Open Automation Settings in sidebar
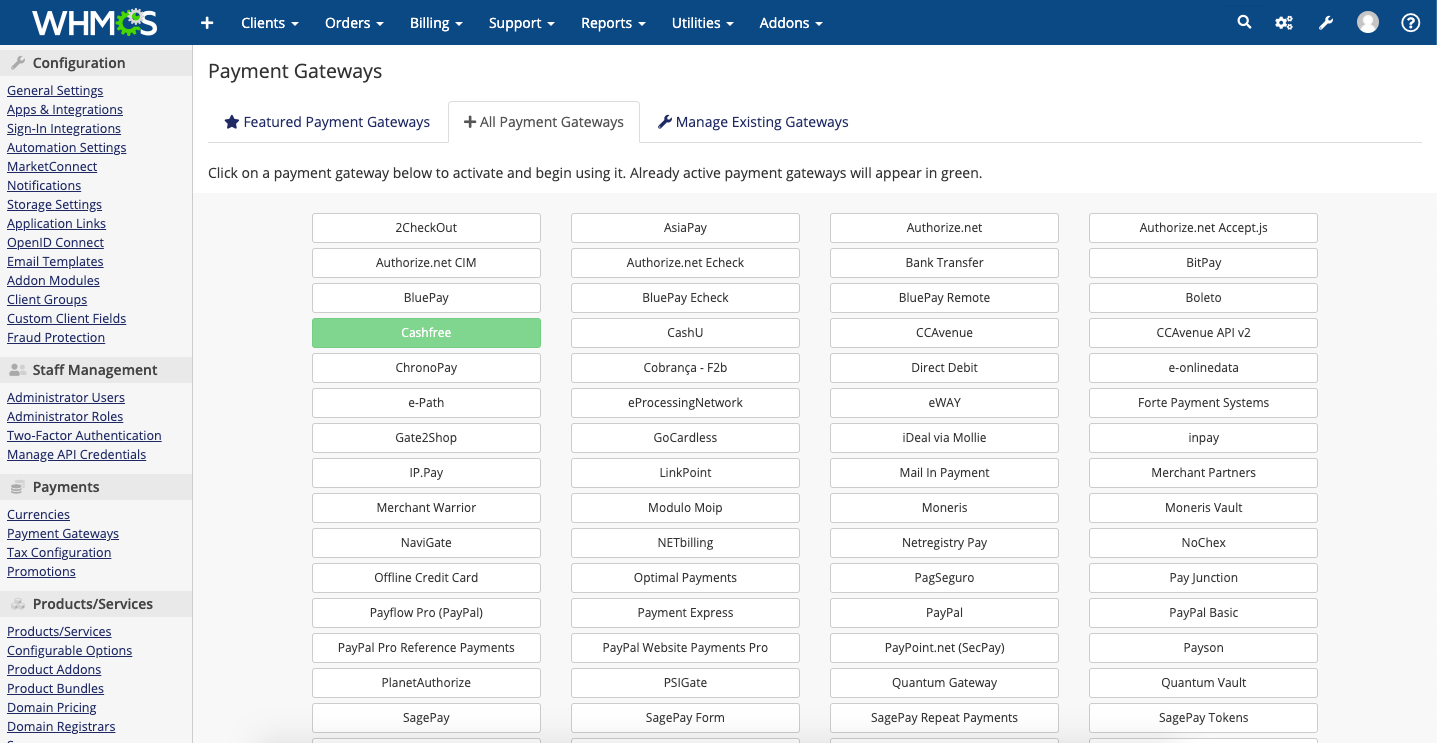Screen dimensions: 1437x743 [67, 147]
